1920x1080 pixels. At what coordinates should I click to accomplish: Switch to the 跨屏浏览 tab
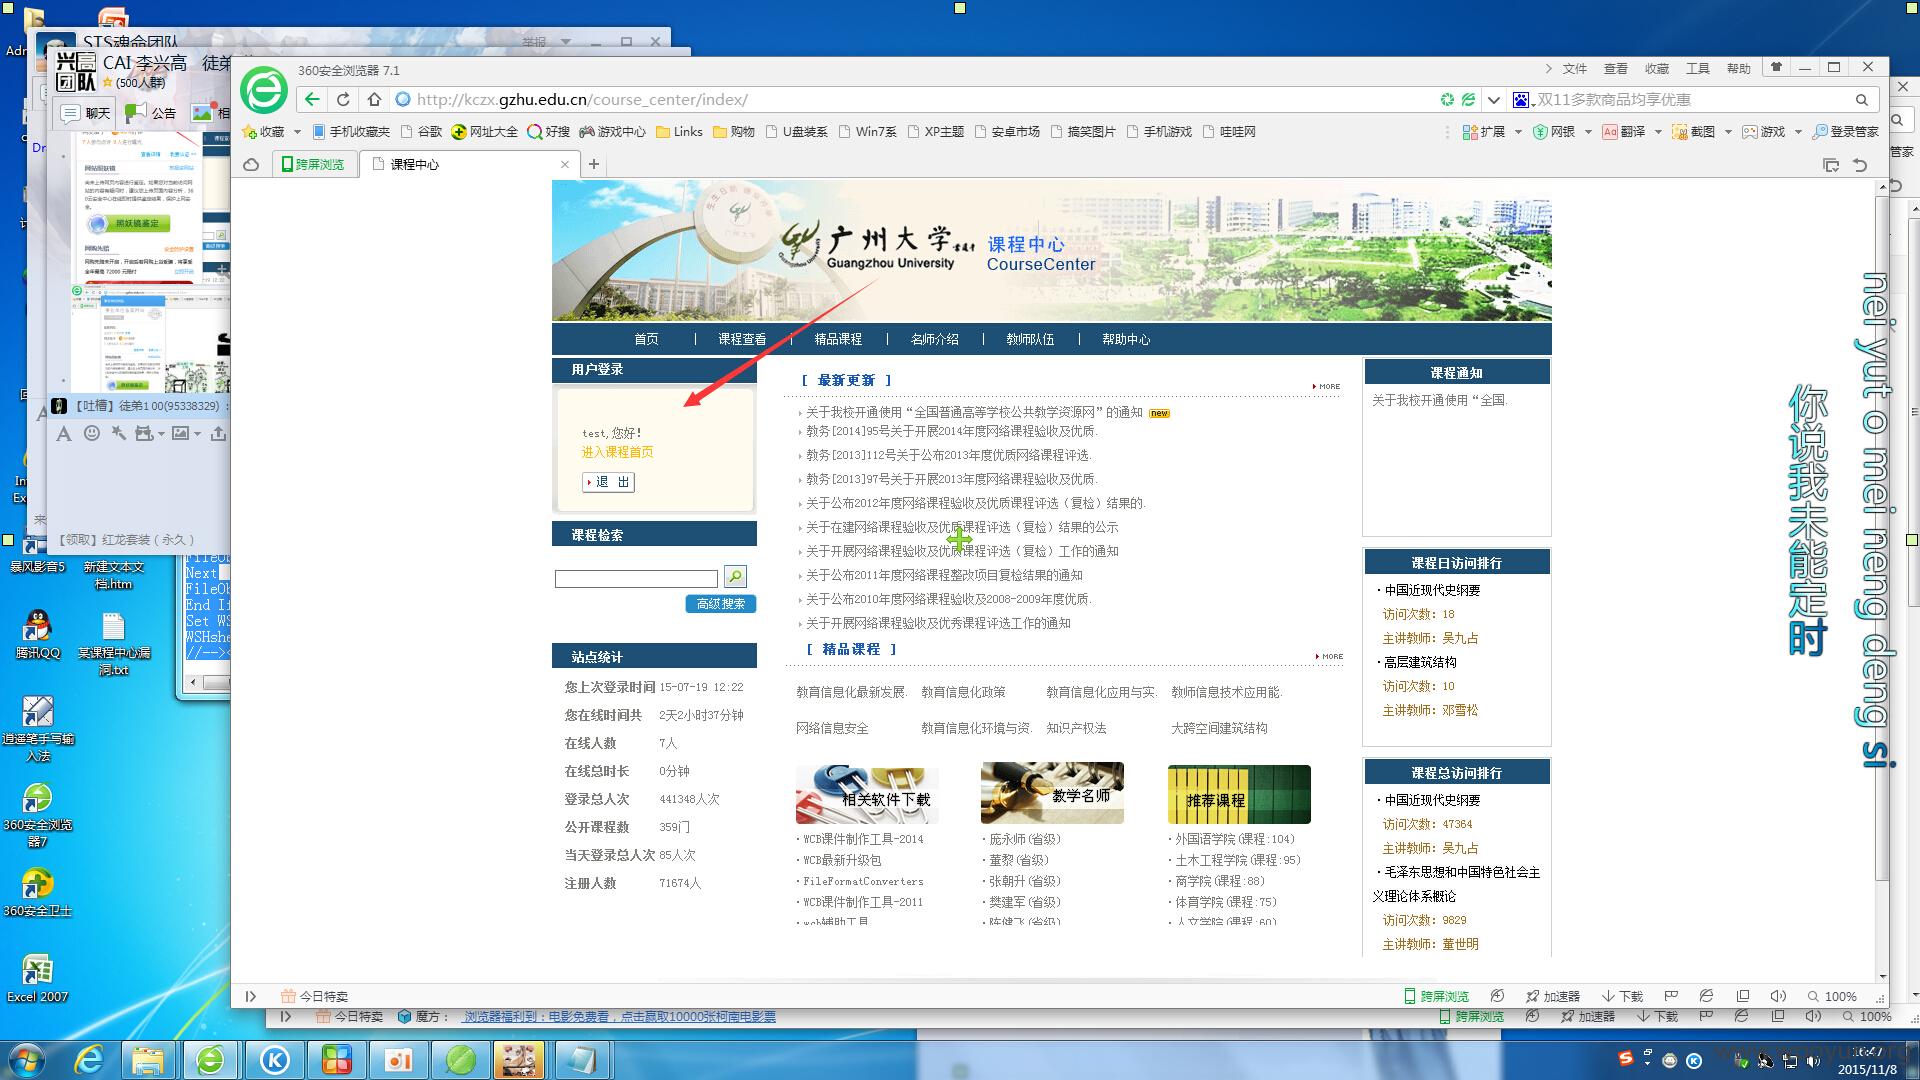pos(313,164)
